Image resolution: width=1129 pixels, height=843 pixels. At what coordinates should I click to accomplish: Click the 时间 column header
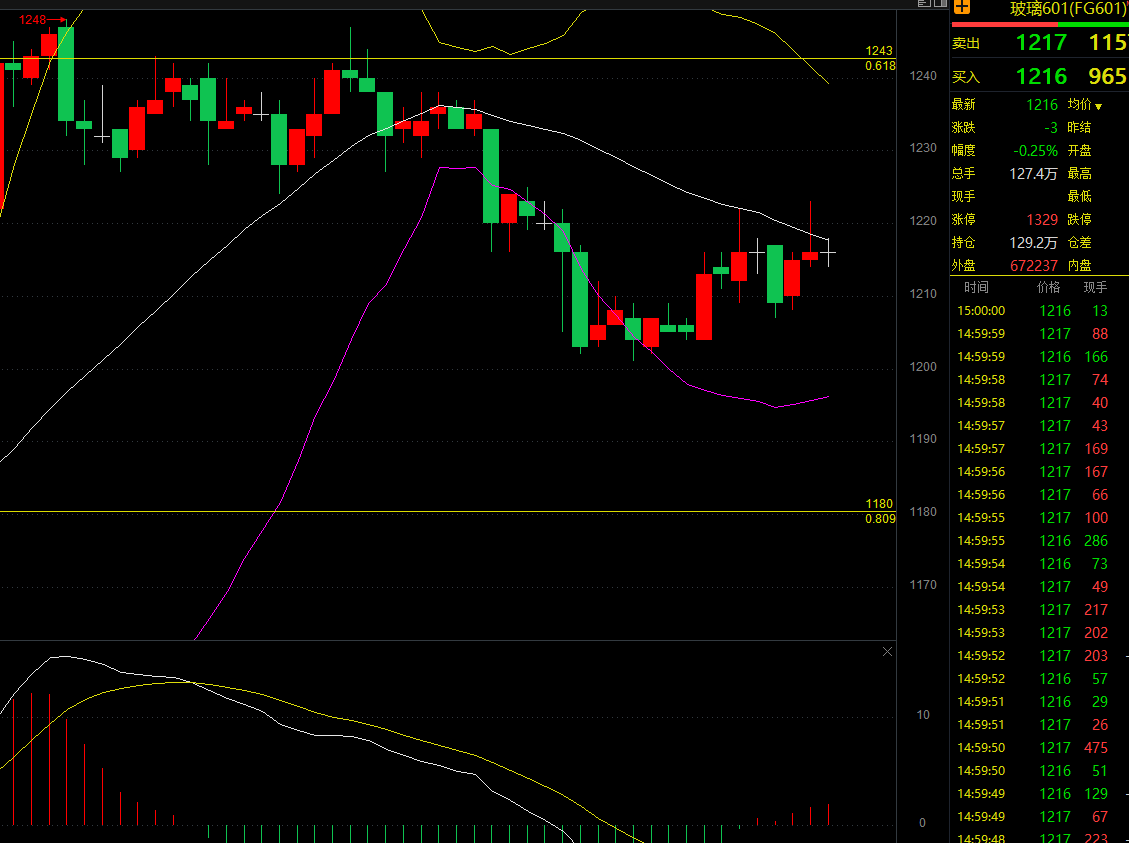[x=976, y=287]
